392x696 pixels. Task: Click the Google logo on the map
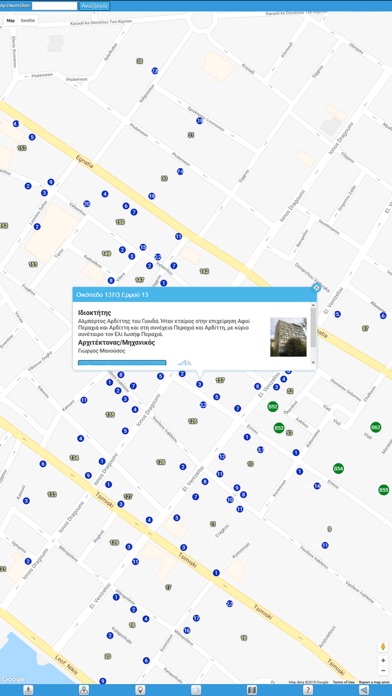tap(13, 679)
